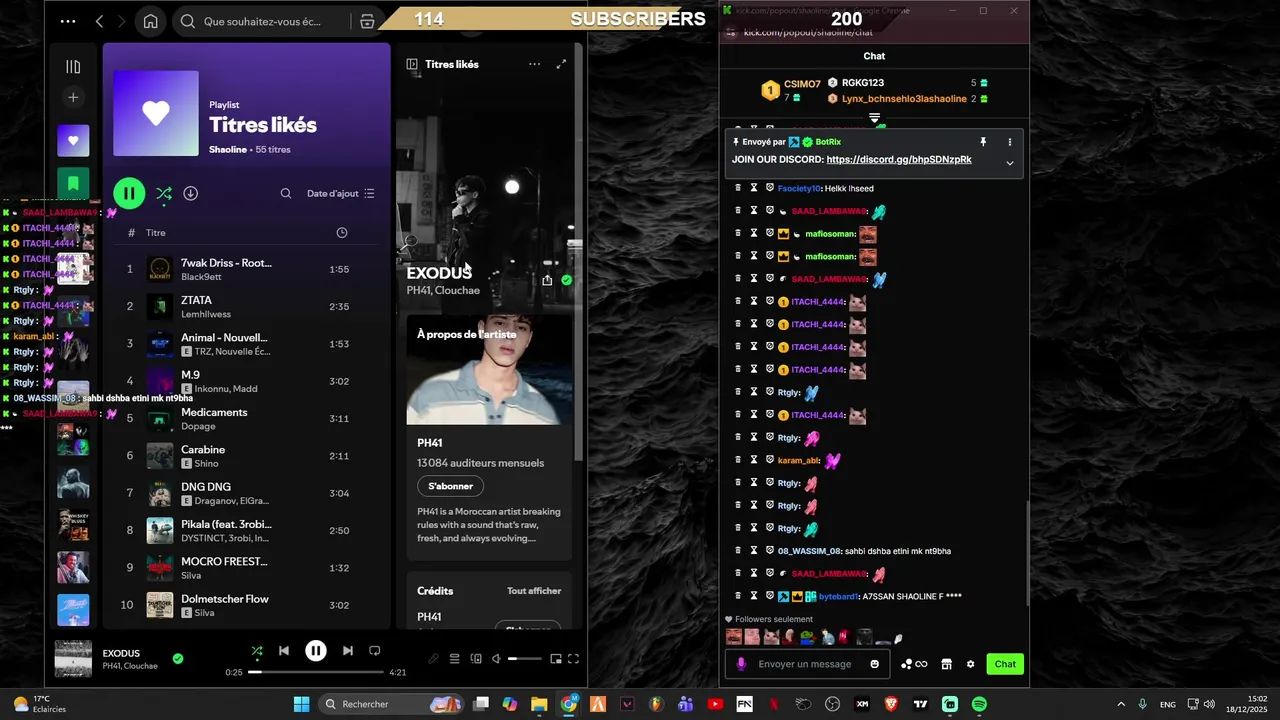This screenshot has height=720, width=1280.
Task: Send message with green Chat button
Action: pos(1005,664)
